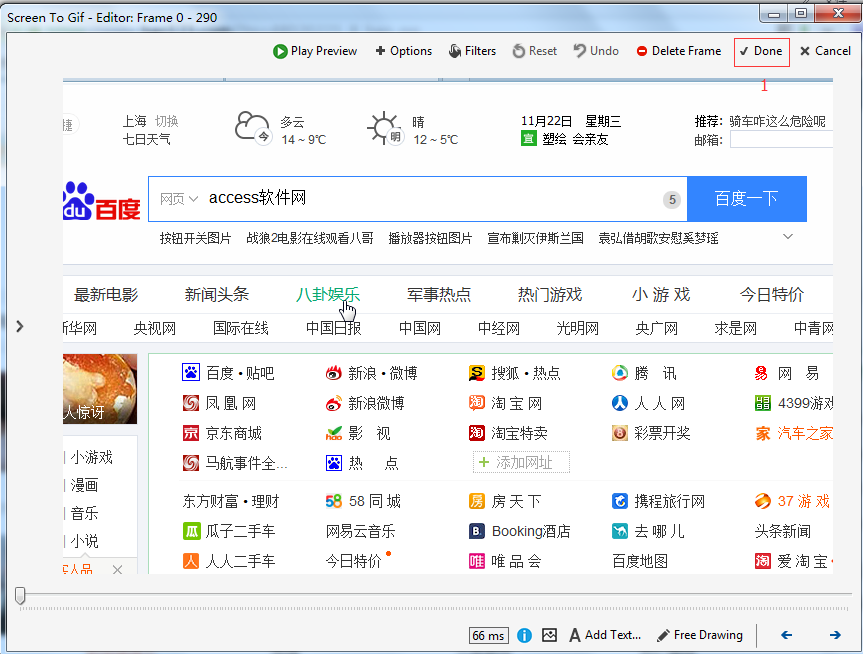Click the 58同城 icon
The width and height of the screenshot is (863, 654).
click(334, 501)
